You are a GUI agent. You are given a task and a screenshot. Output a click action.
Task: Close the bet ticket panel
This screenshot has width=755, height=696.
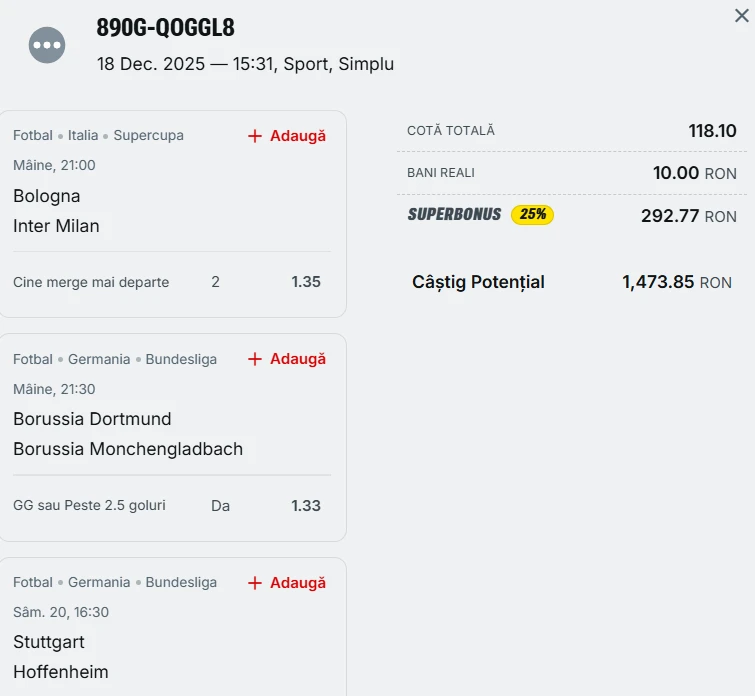coord(740,15)
